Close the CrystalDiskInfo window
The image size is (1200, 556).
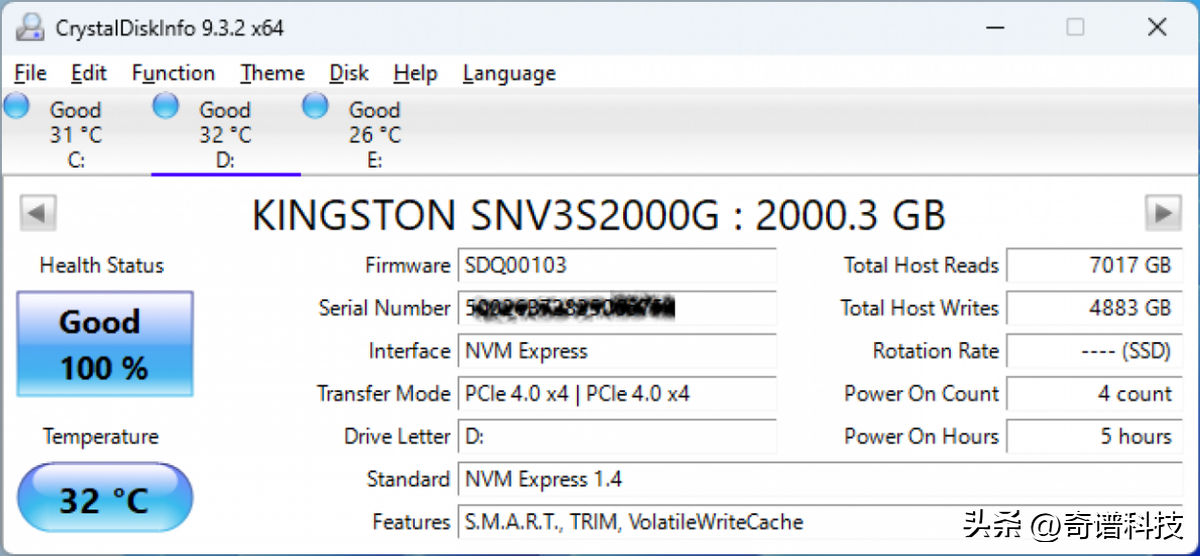click(x=1157, y=27)
